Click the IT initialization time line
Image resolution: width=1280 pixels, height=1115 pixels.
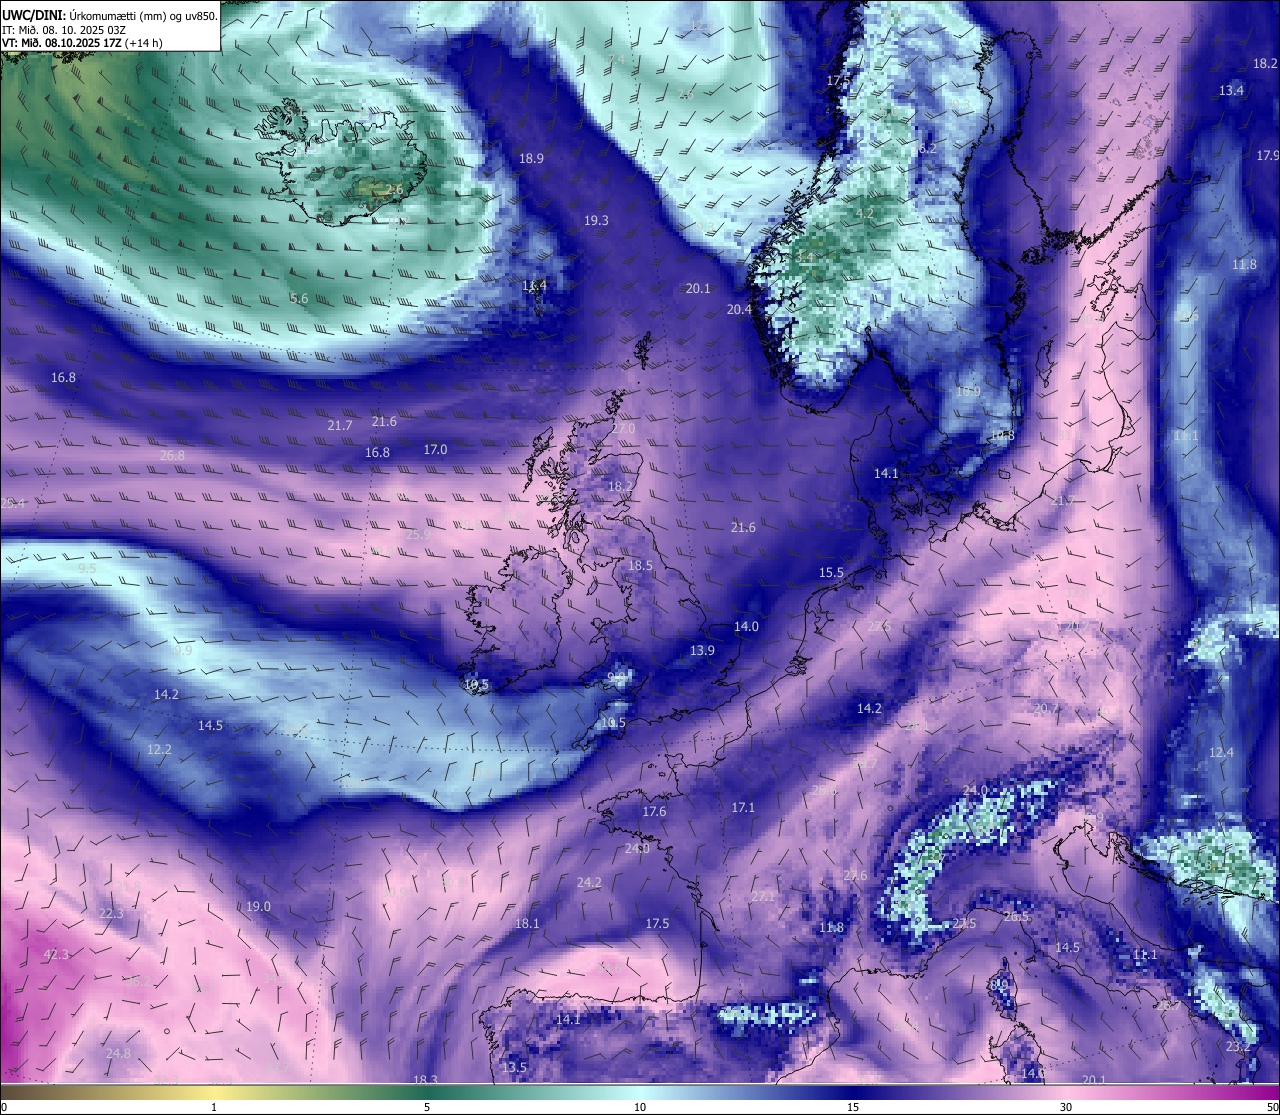pyautogui.click(x=64, y=30)
